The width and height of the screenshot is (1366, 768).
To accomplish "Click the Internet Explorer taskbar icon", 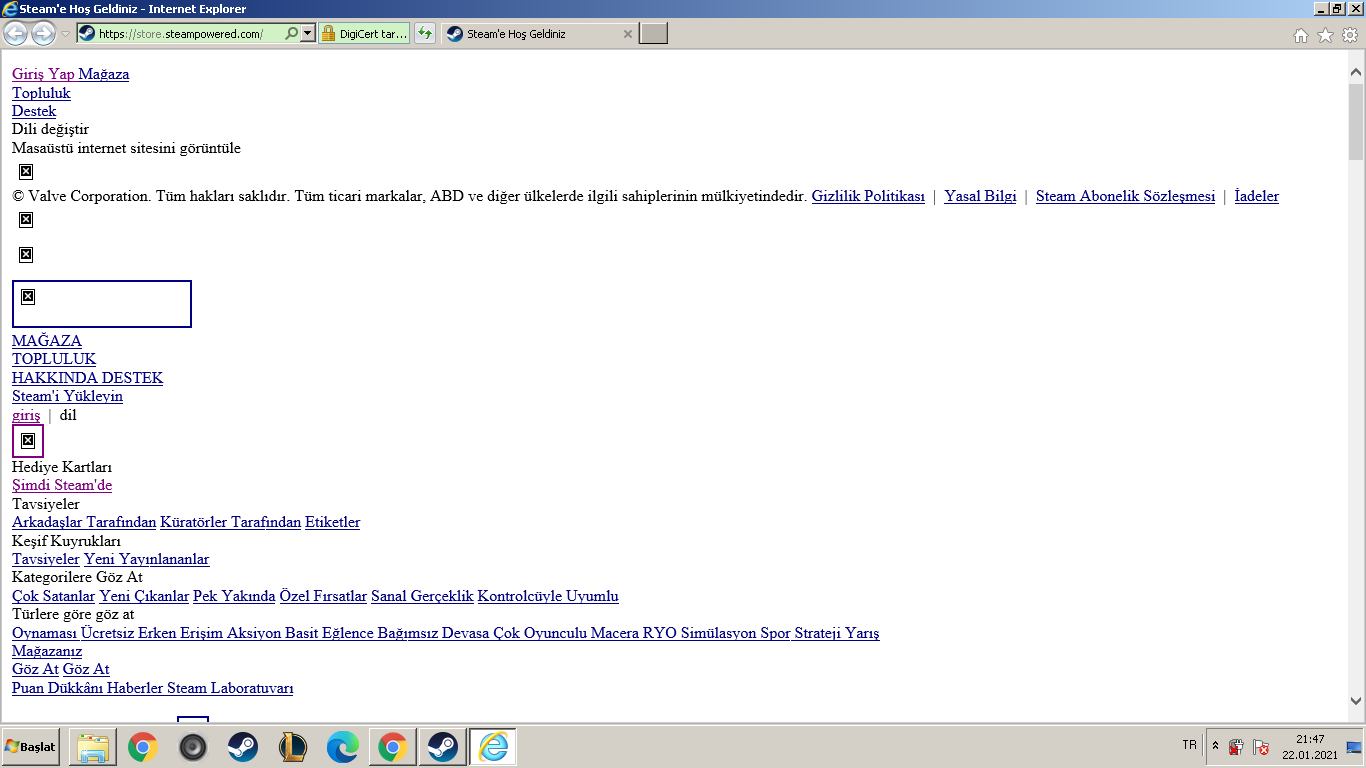I will click(493, 747).
